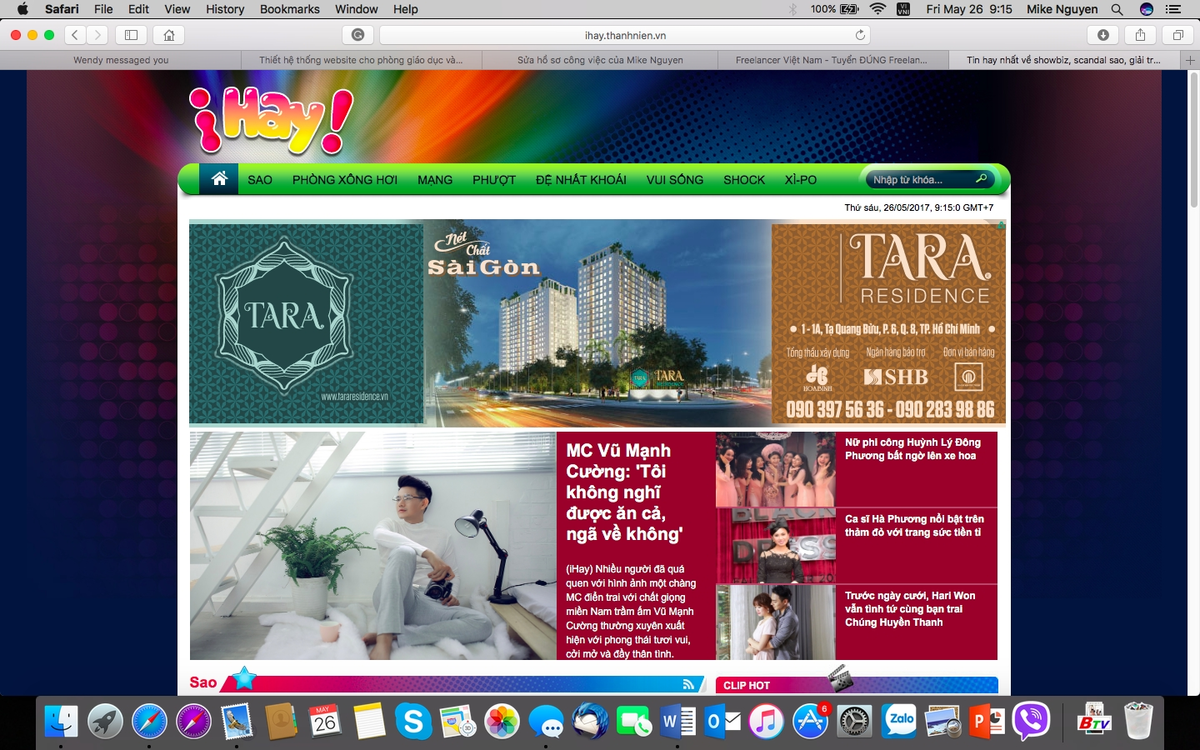Viewport: 1200px width, 750px height.
Task: Open Siri from the menu bar
Action: coord(1146,9)
